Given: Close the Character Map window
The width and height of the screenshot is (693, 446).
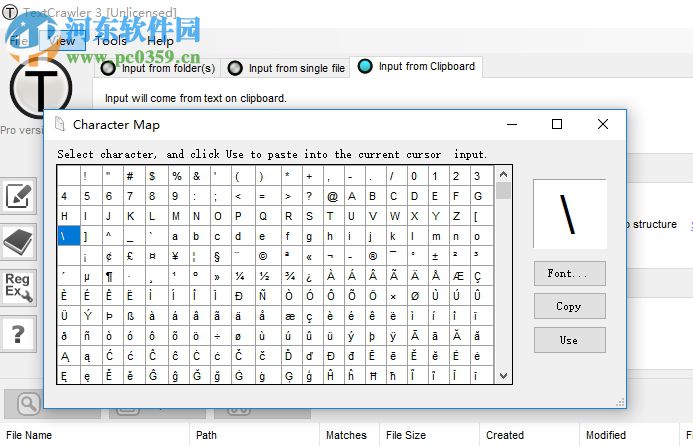Looking at the screenshot, I should [603, 124].
